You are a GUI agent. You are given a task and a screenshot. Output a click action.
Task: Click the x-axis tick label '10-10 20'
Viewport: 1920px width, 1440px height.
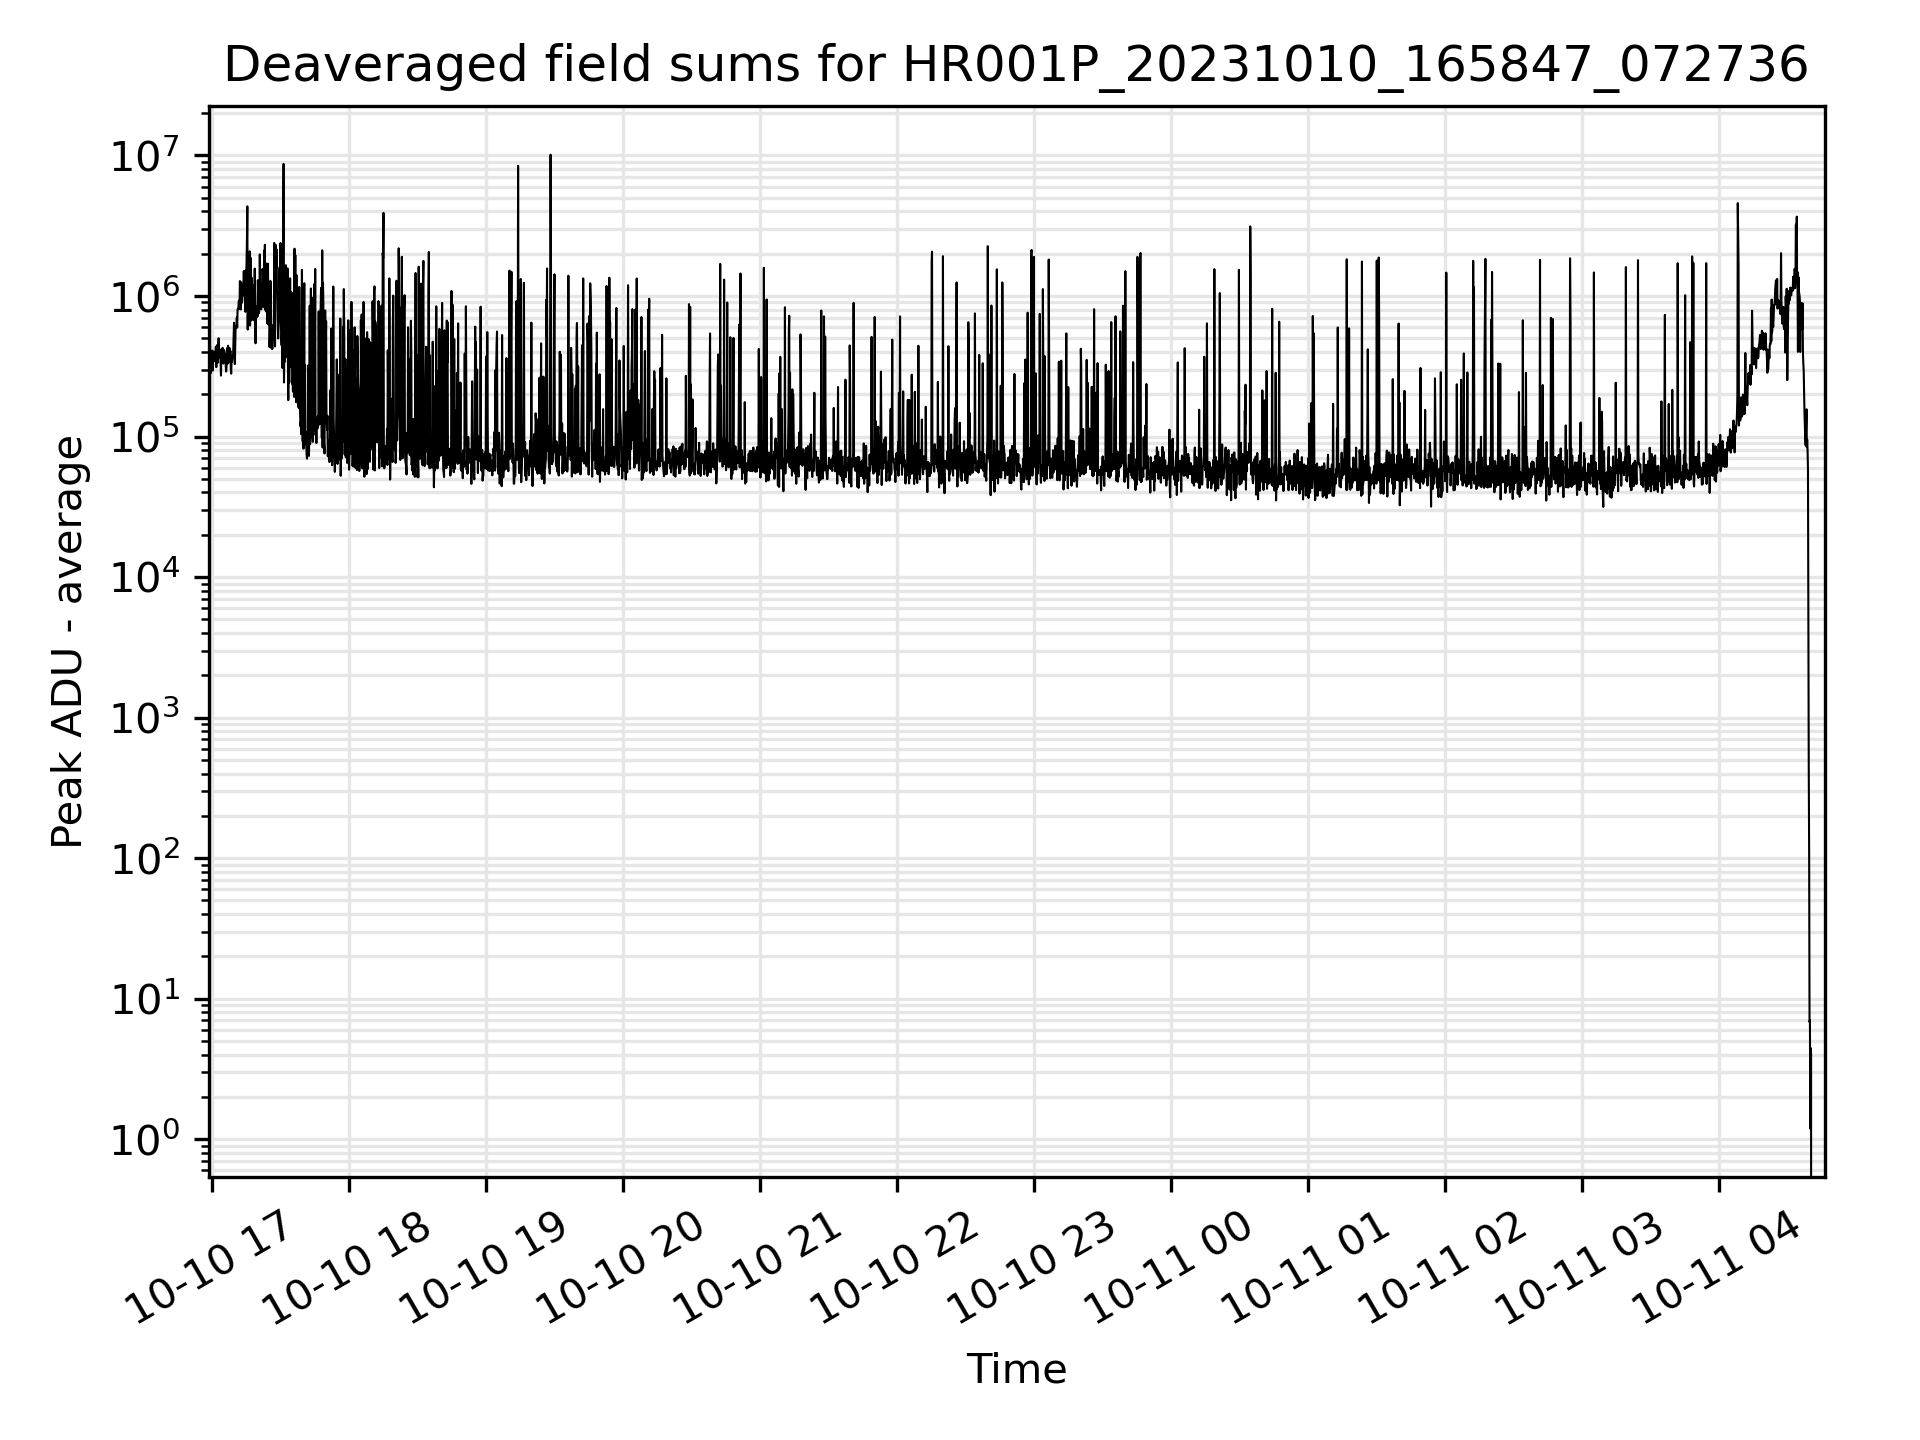[622, 1266]
